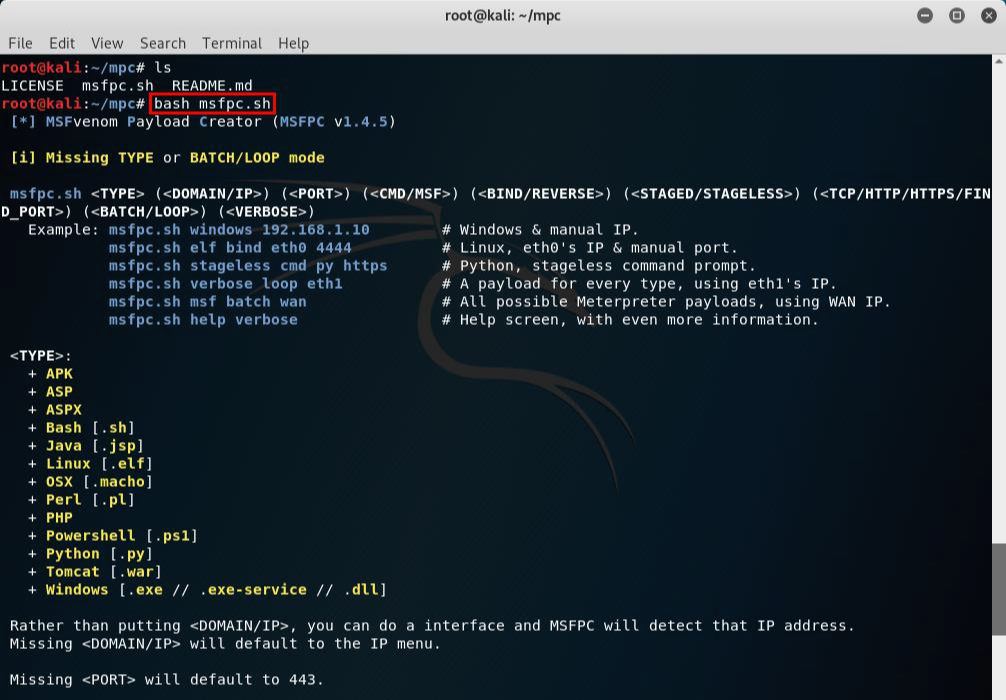
Task: Open the Search menu
Action: click(163, 43)
